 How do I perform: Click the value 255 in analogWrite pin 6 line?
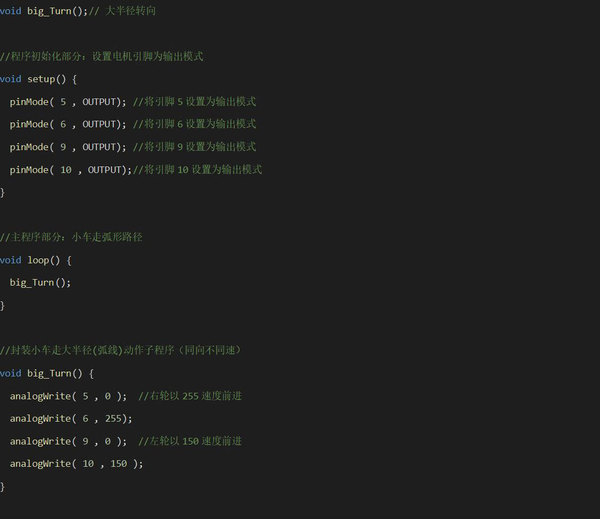click(117, 418)
